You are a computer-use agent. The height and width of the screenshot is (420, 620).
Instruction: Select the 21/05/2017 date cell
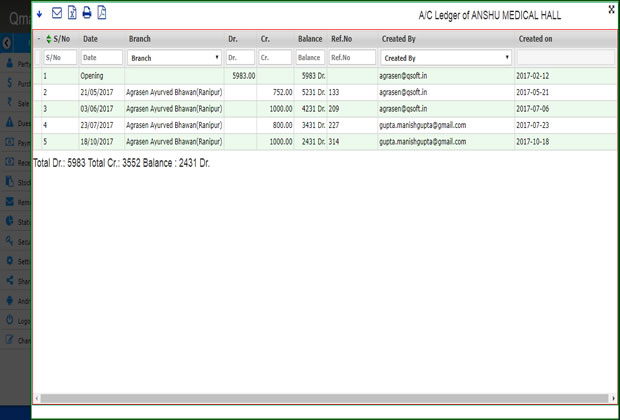(x=102, y=93)
